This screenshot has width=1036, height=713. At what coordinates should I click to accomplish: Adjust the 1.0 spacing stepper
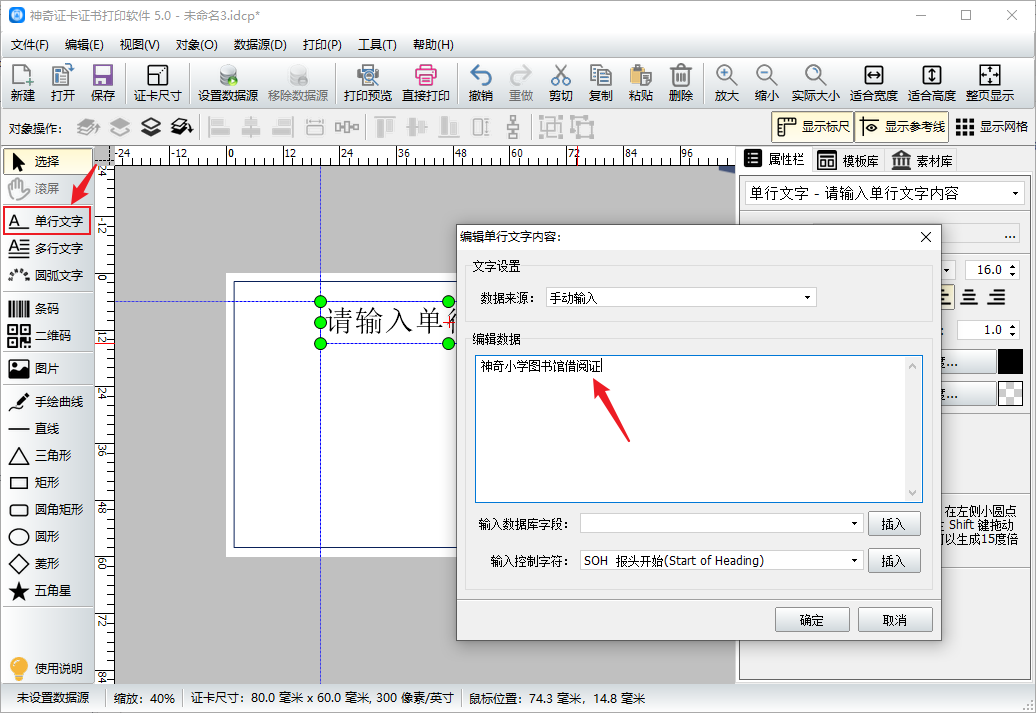1013,330
